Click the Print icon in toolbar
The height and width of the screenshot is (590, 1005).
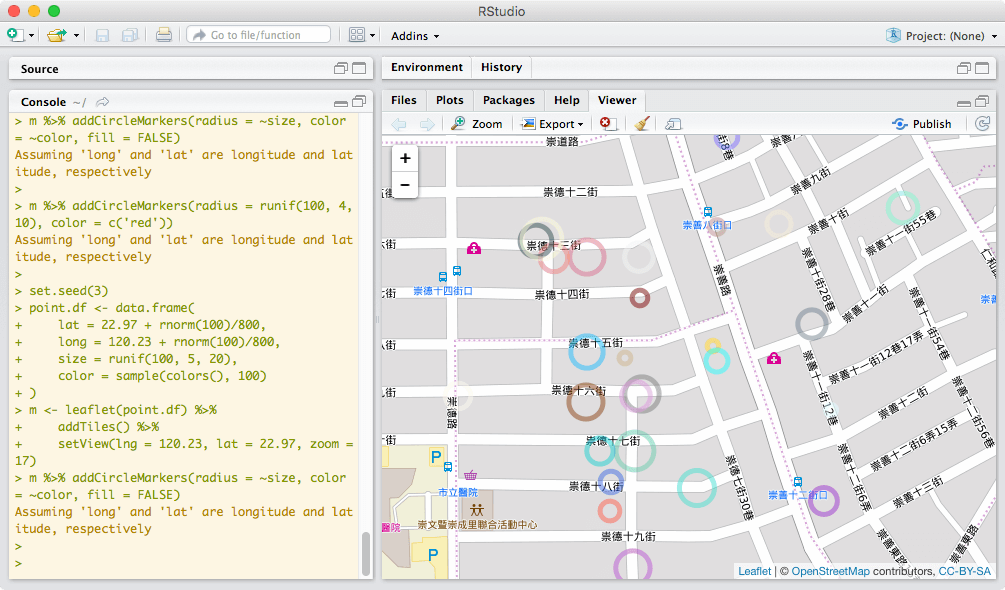tap(164, 35)
